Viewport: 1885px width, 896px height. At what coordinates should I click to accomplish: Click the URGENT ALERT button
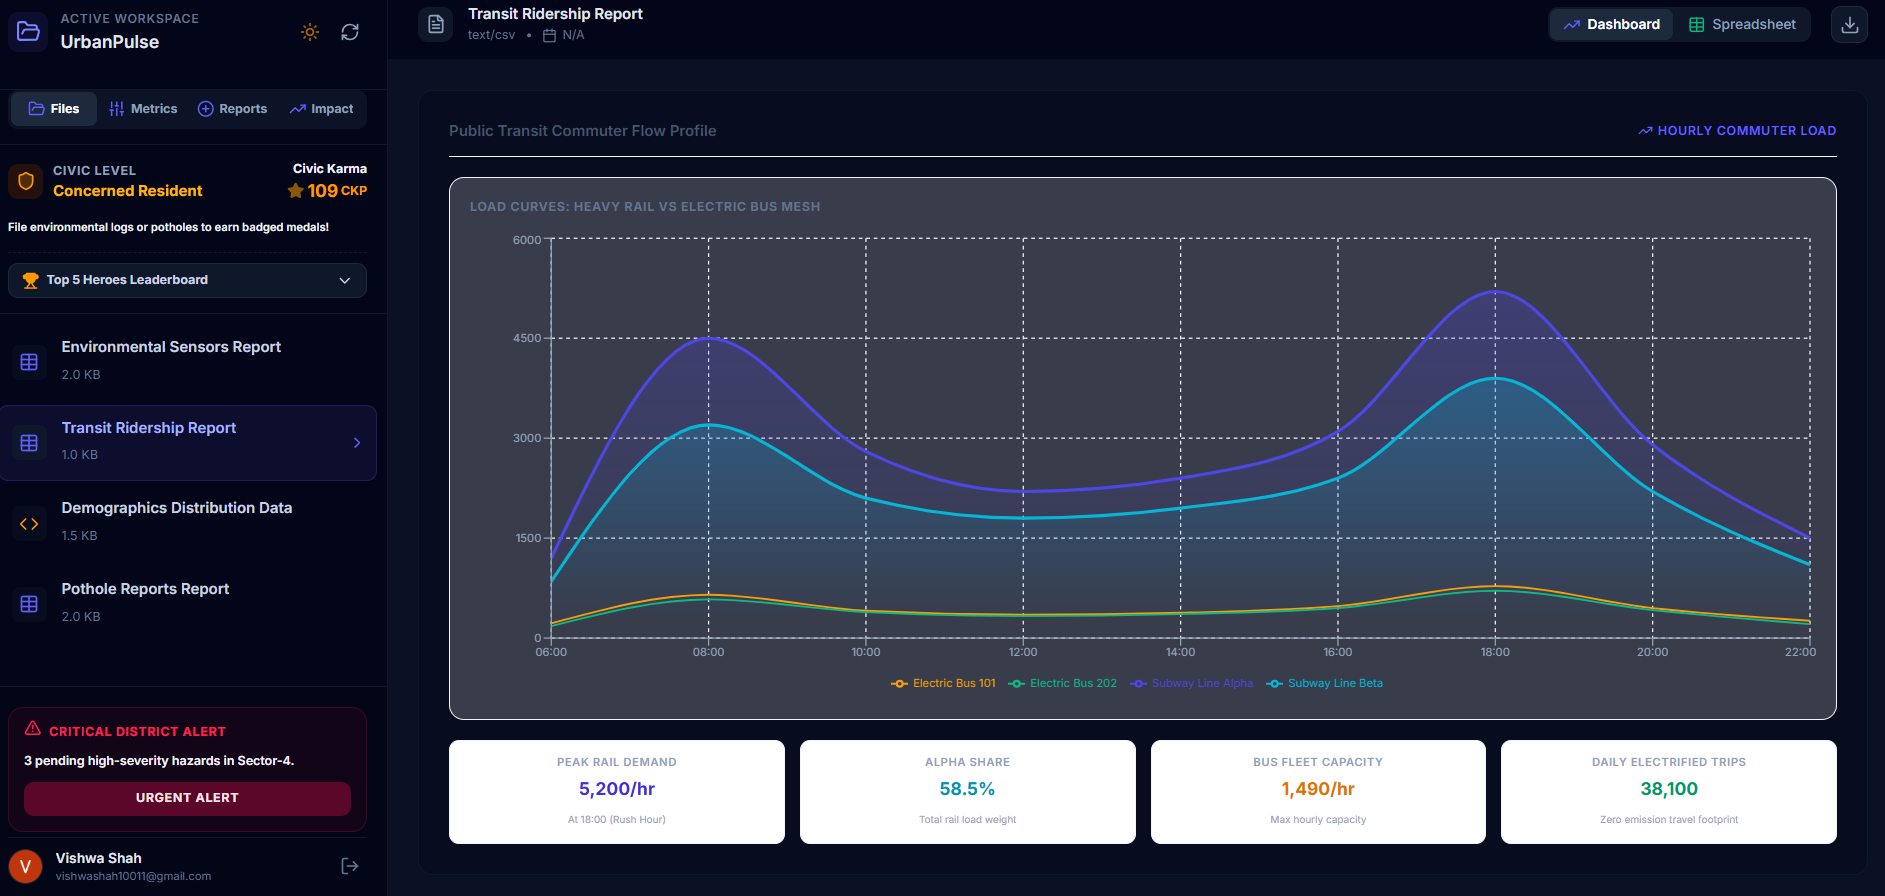tap(187, 798)
